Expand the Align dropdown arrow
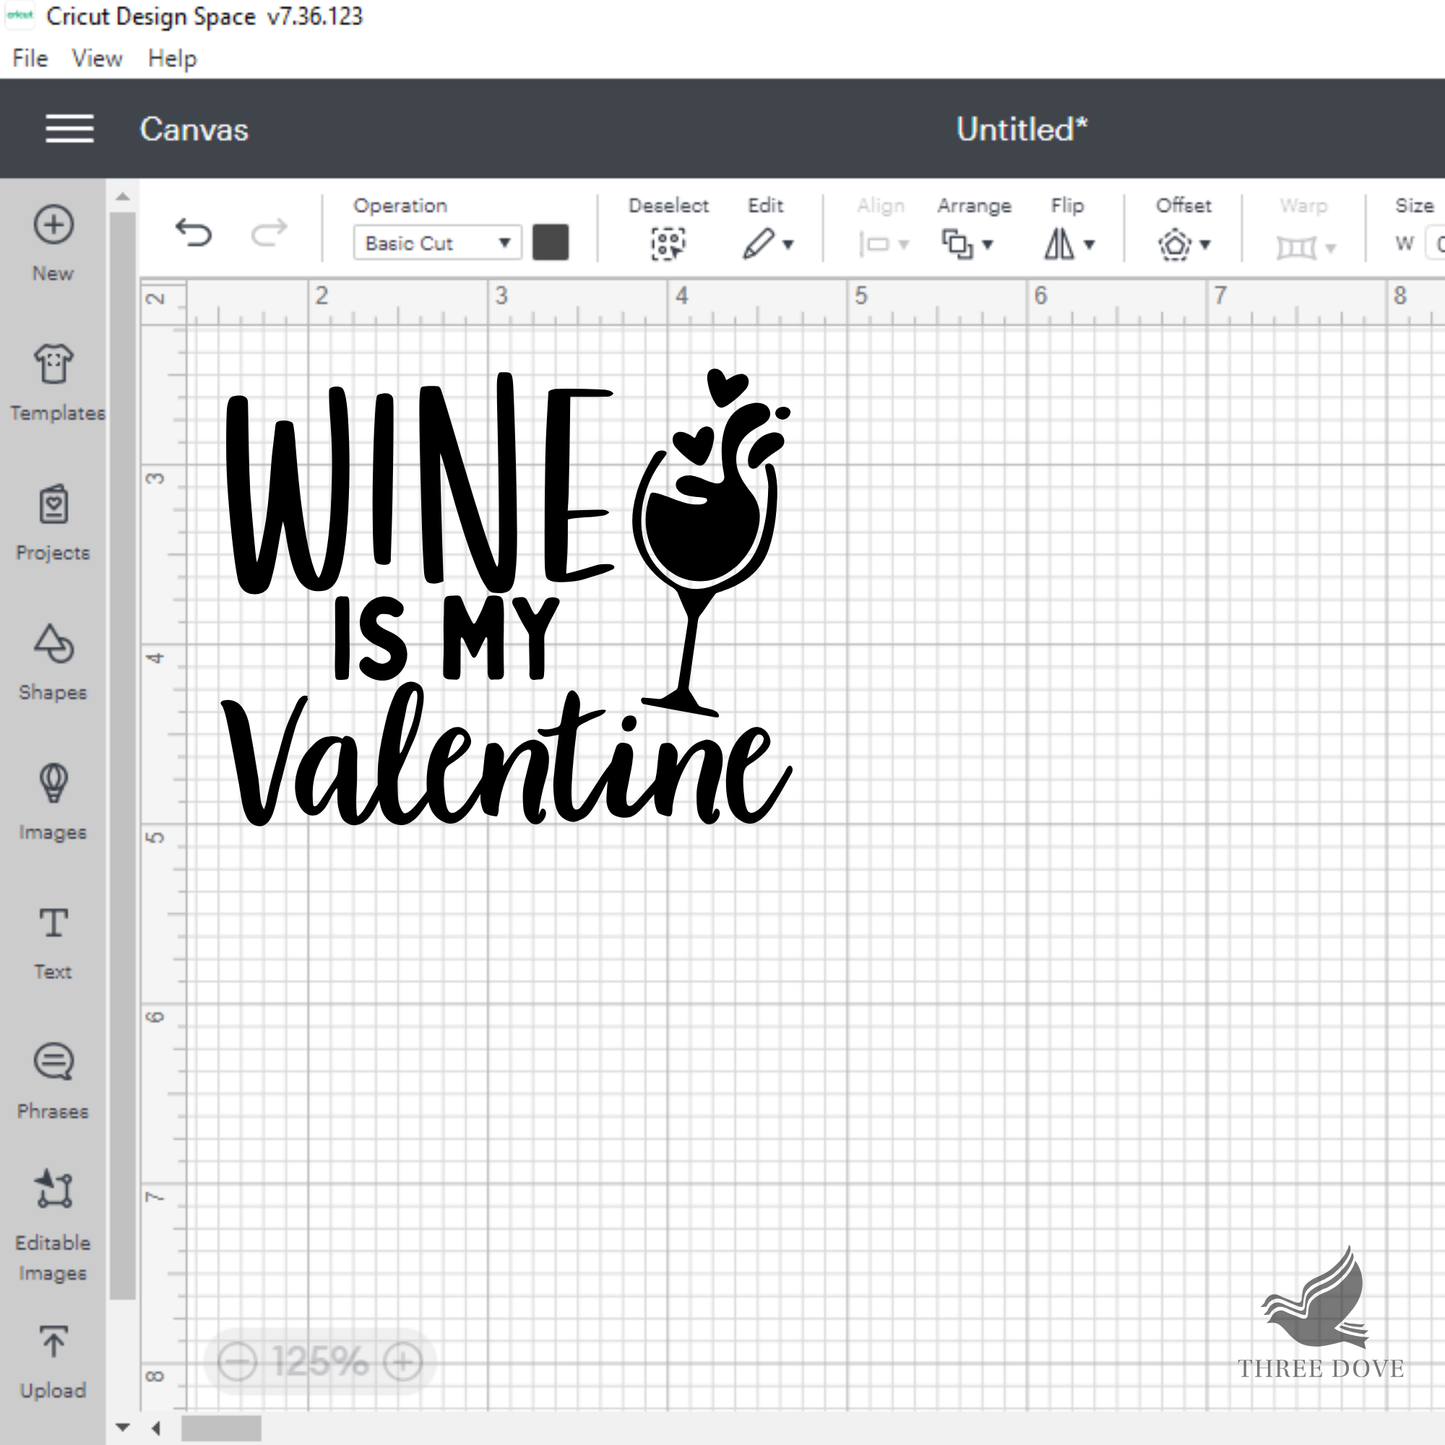Image resolution: width=1445 pixels, height=1445 pixels. point(903,245)
